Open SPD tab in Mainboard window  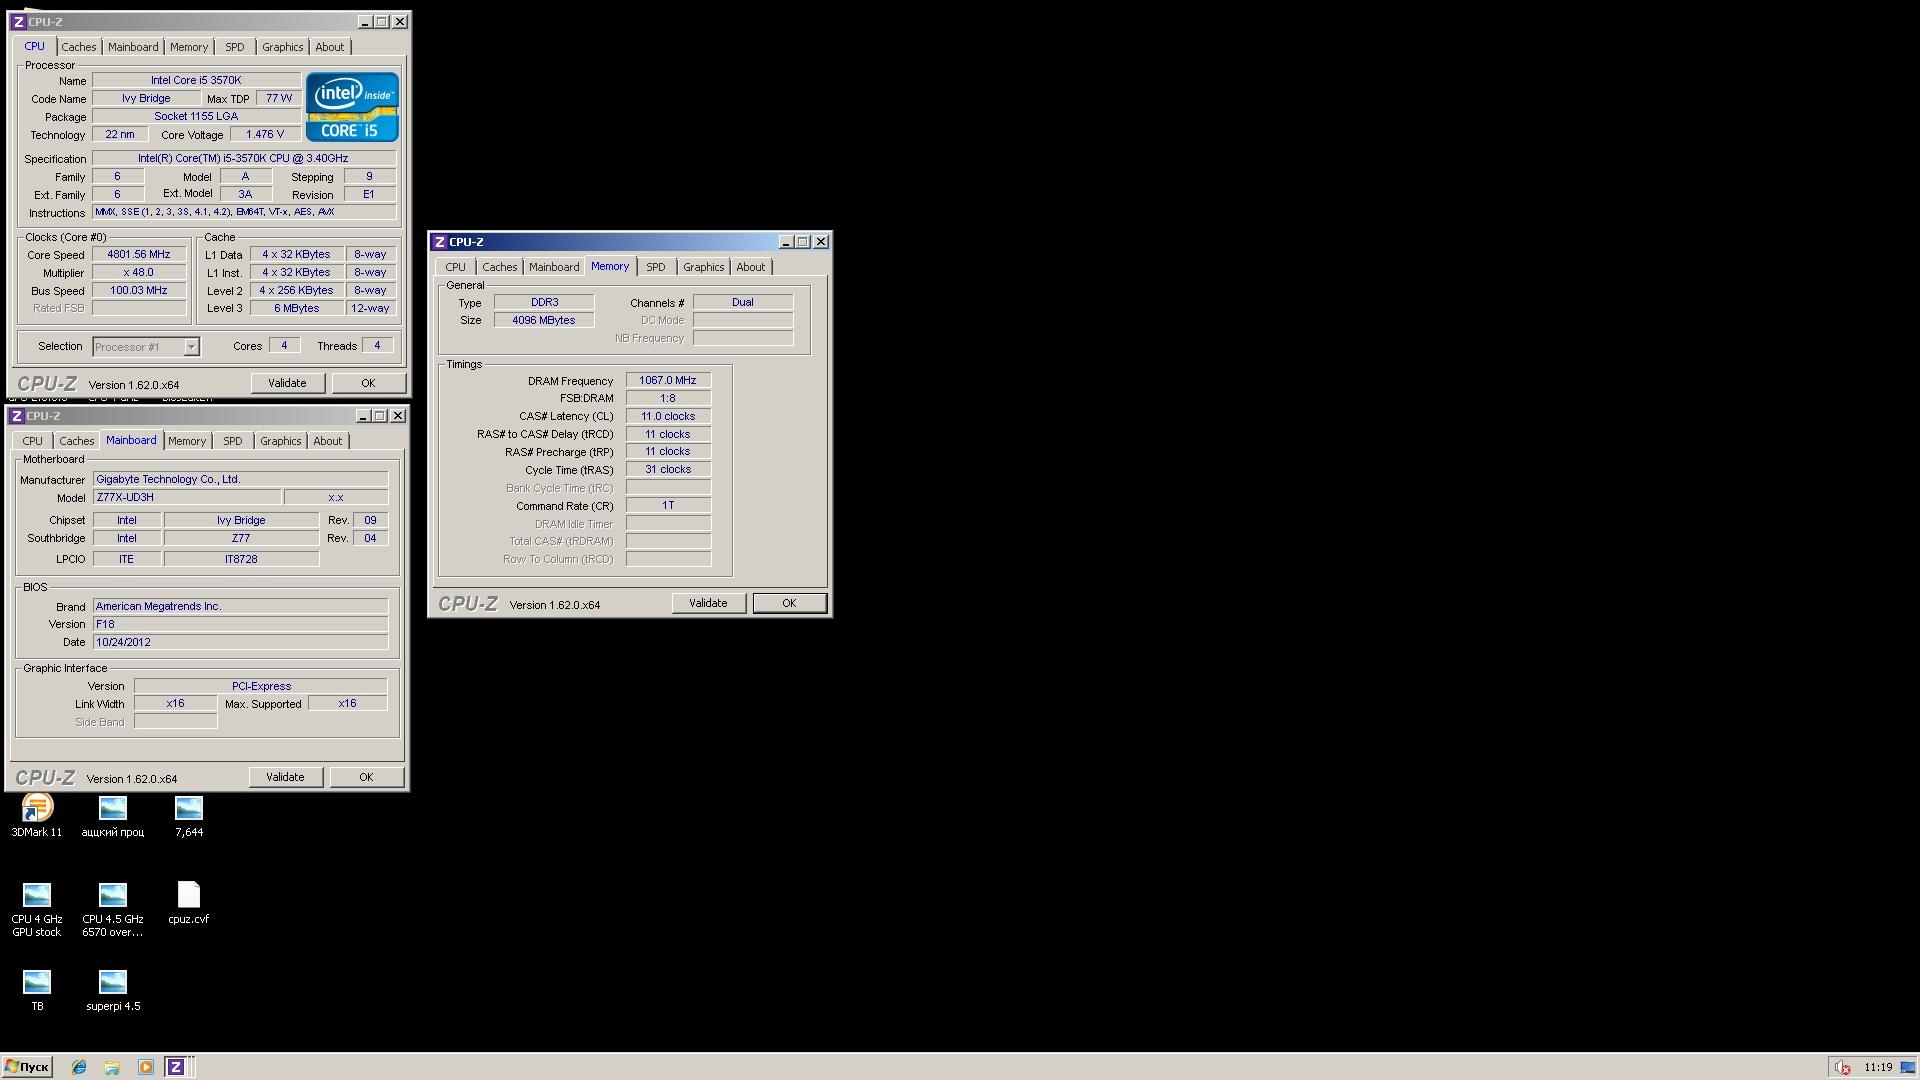click(232, 441)
